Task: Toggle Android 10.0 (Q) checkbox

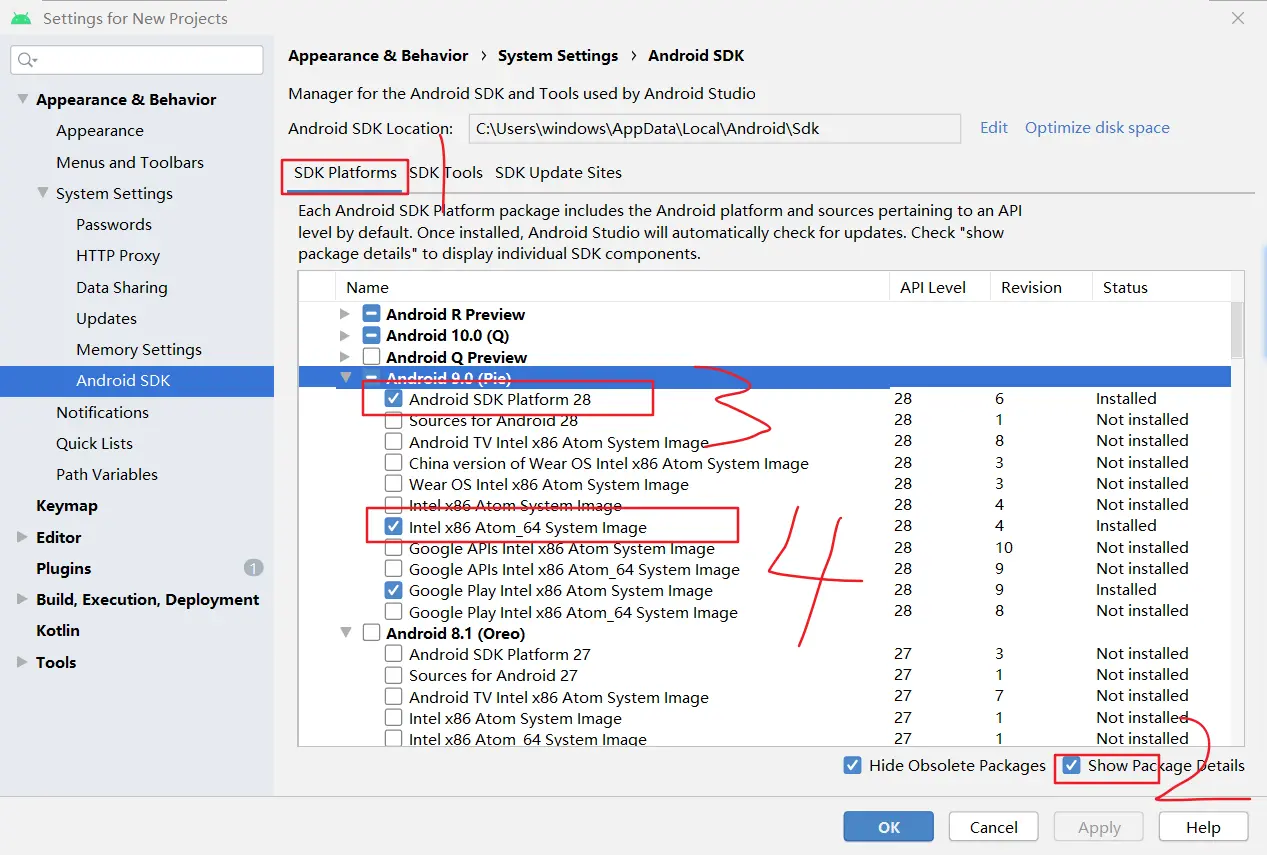Action: 371,335
